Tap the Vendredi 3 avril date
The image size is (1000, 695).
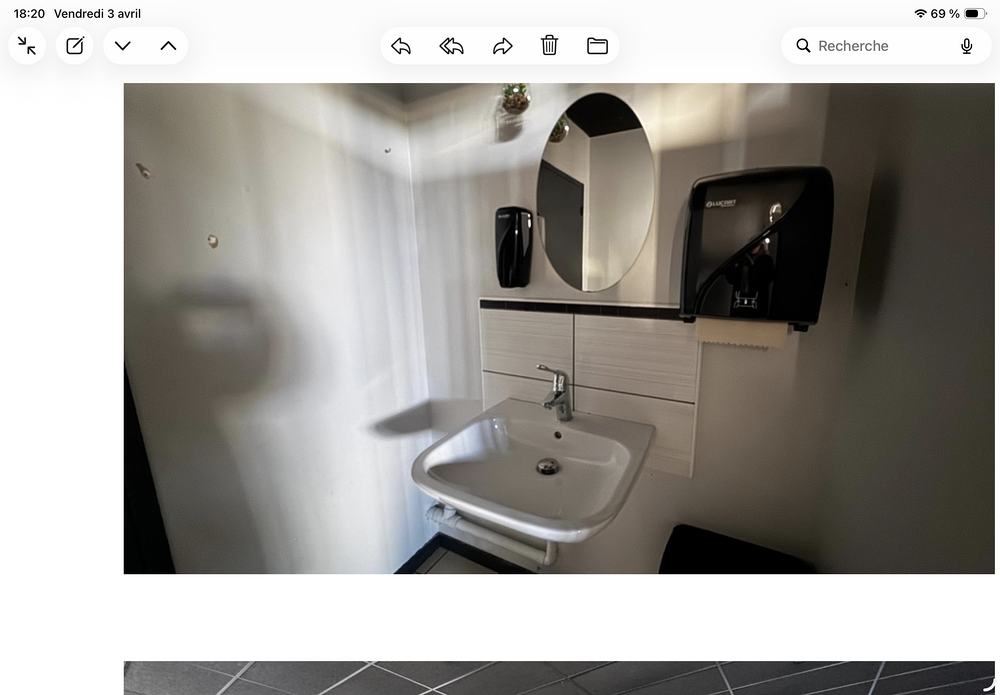click(98, 13)
